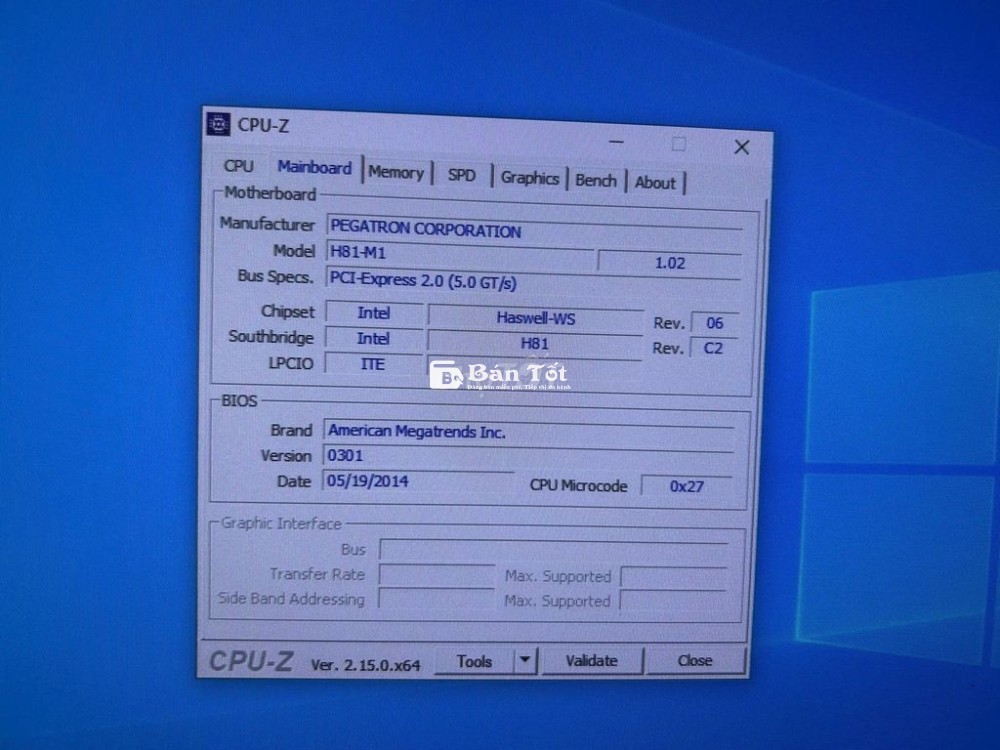Click the Max. Supported field beside Side Band Addressing
The image size is (1000, 750).
click(x=673, y=601)
